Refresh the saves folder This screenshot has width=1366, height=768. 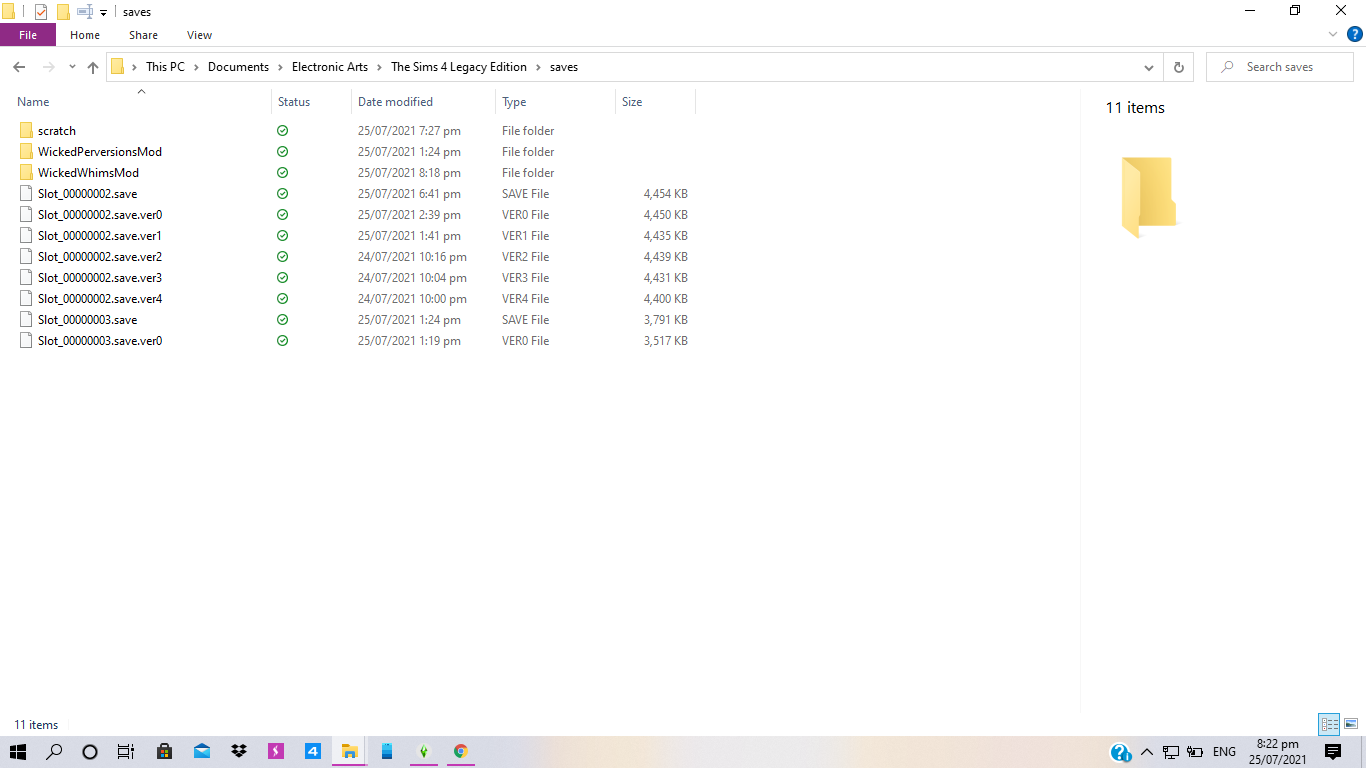click(1178, 67)
